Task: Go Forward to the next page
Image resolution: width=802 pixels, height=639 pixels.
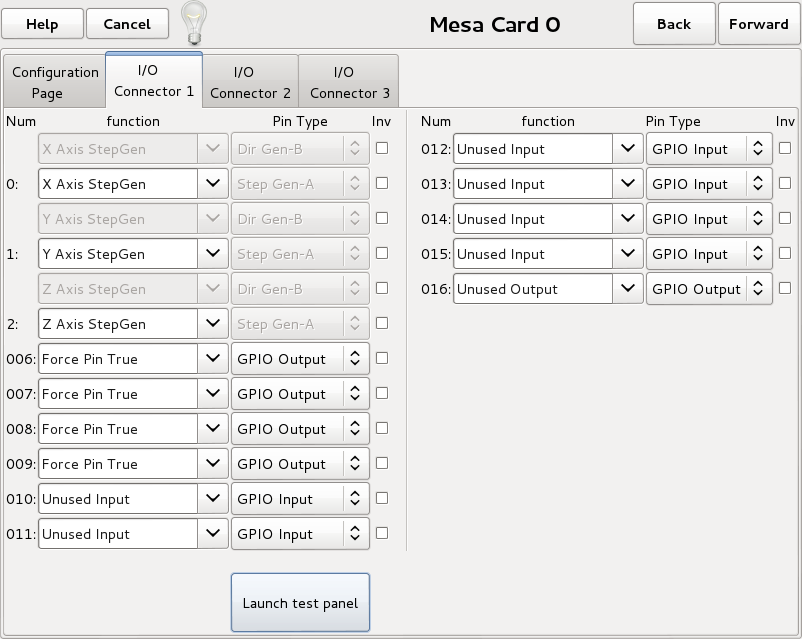Action: pyautogui.click(x=759, y=24)
